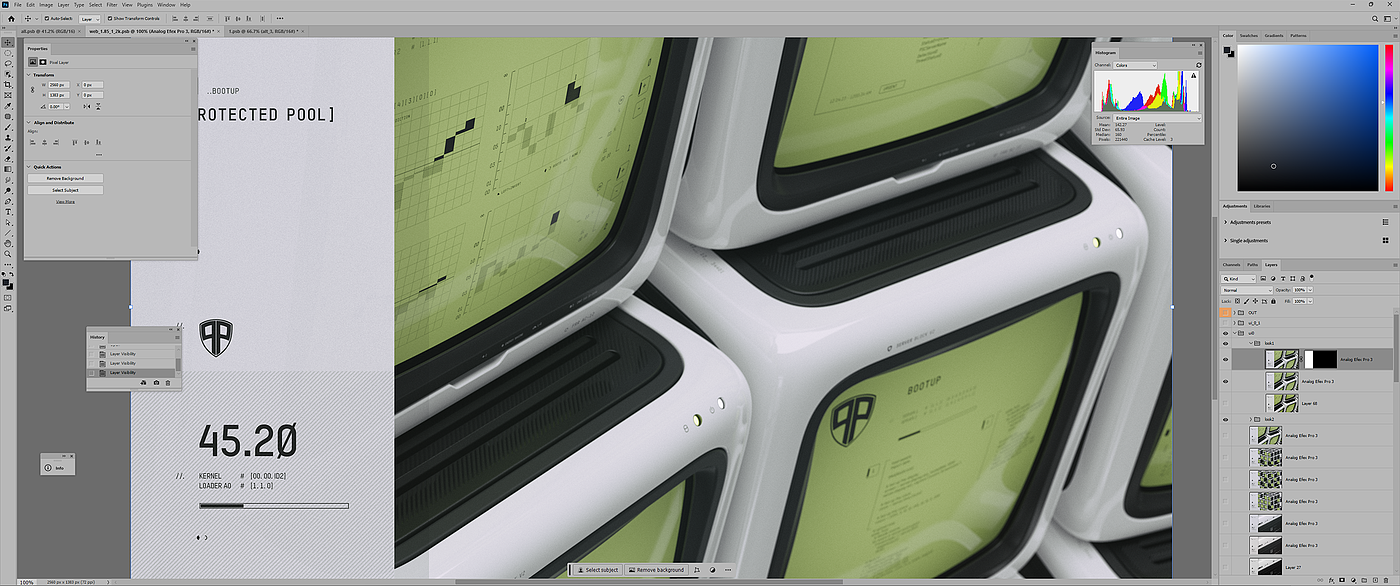Create a new layer with the plus icon

[x=1375, y=580]
